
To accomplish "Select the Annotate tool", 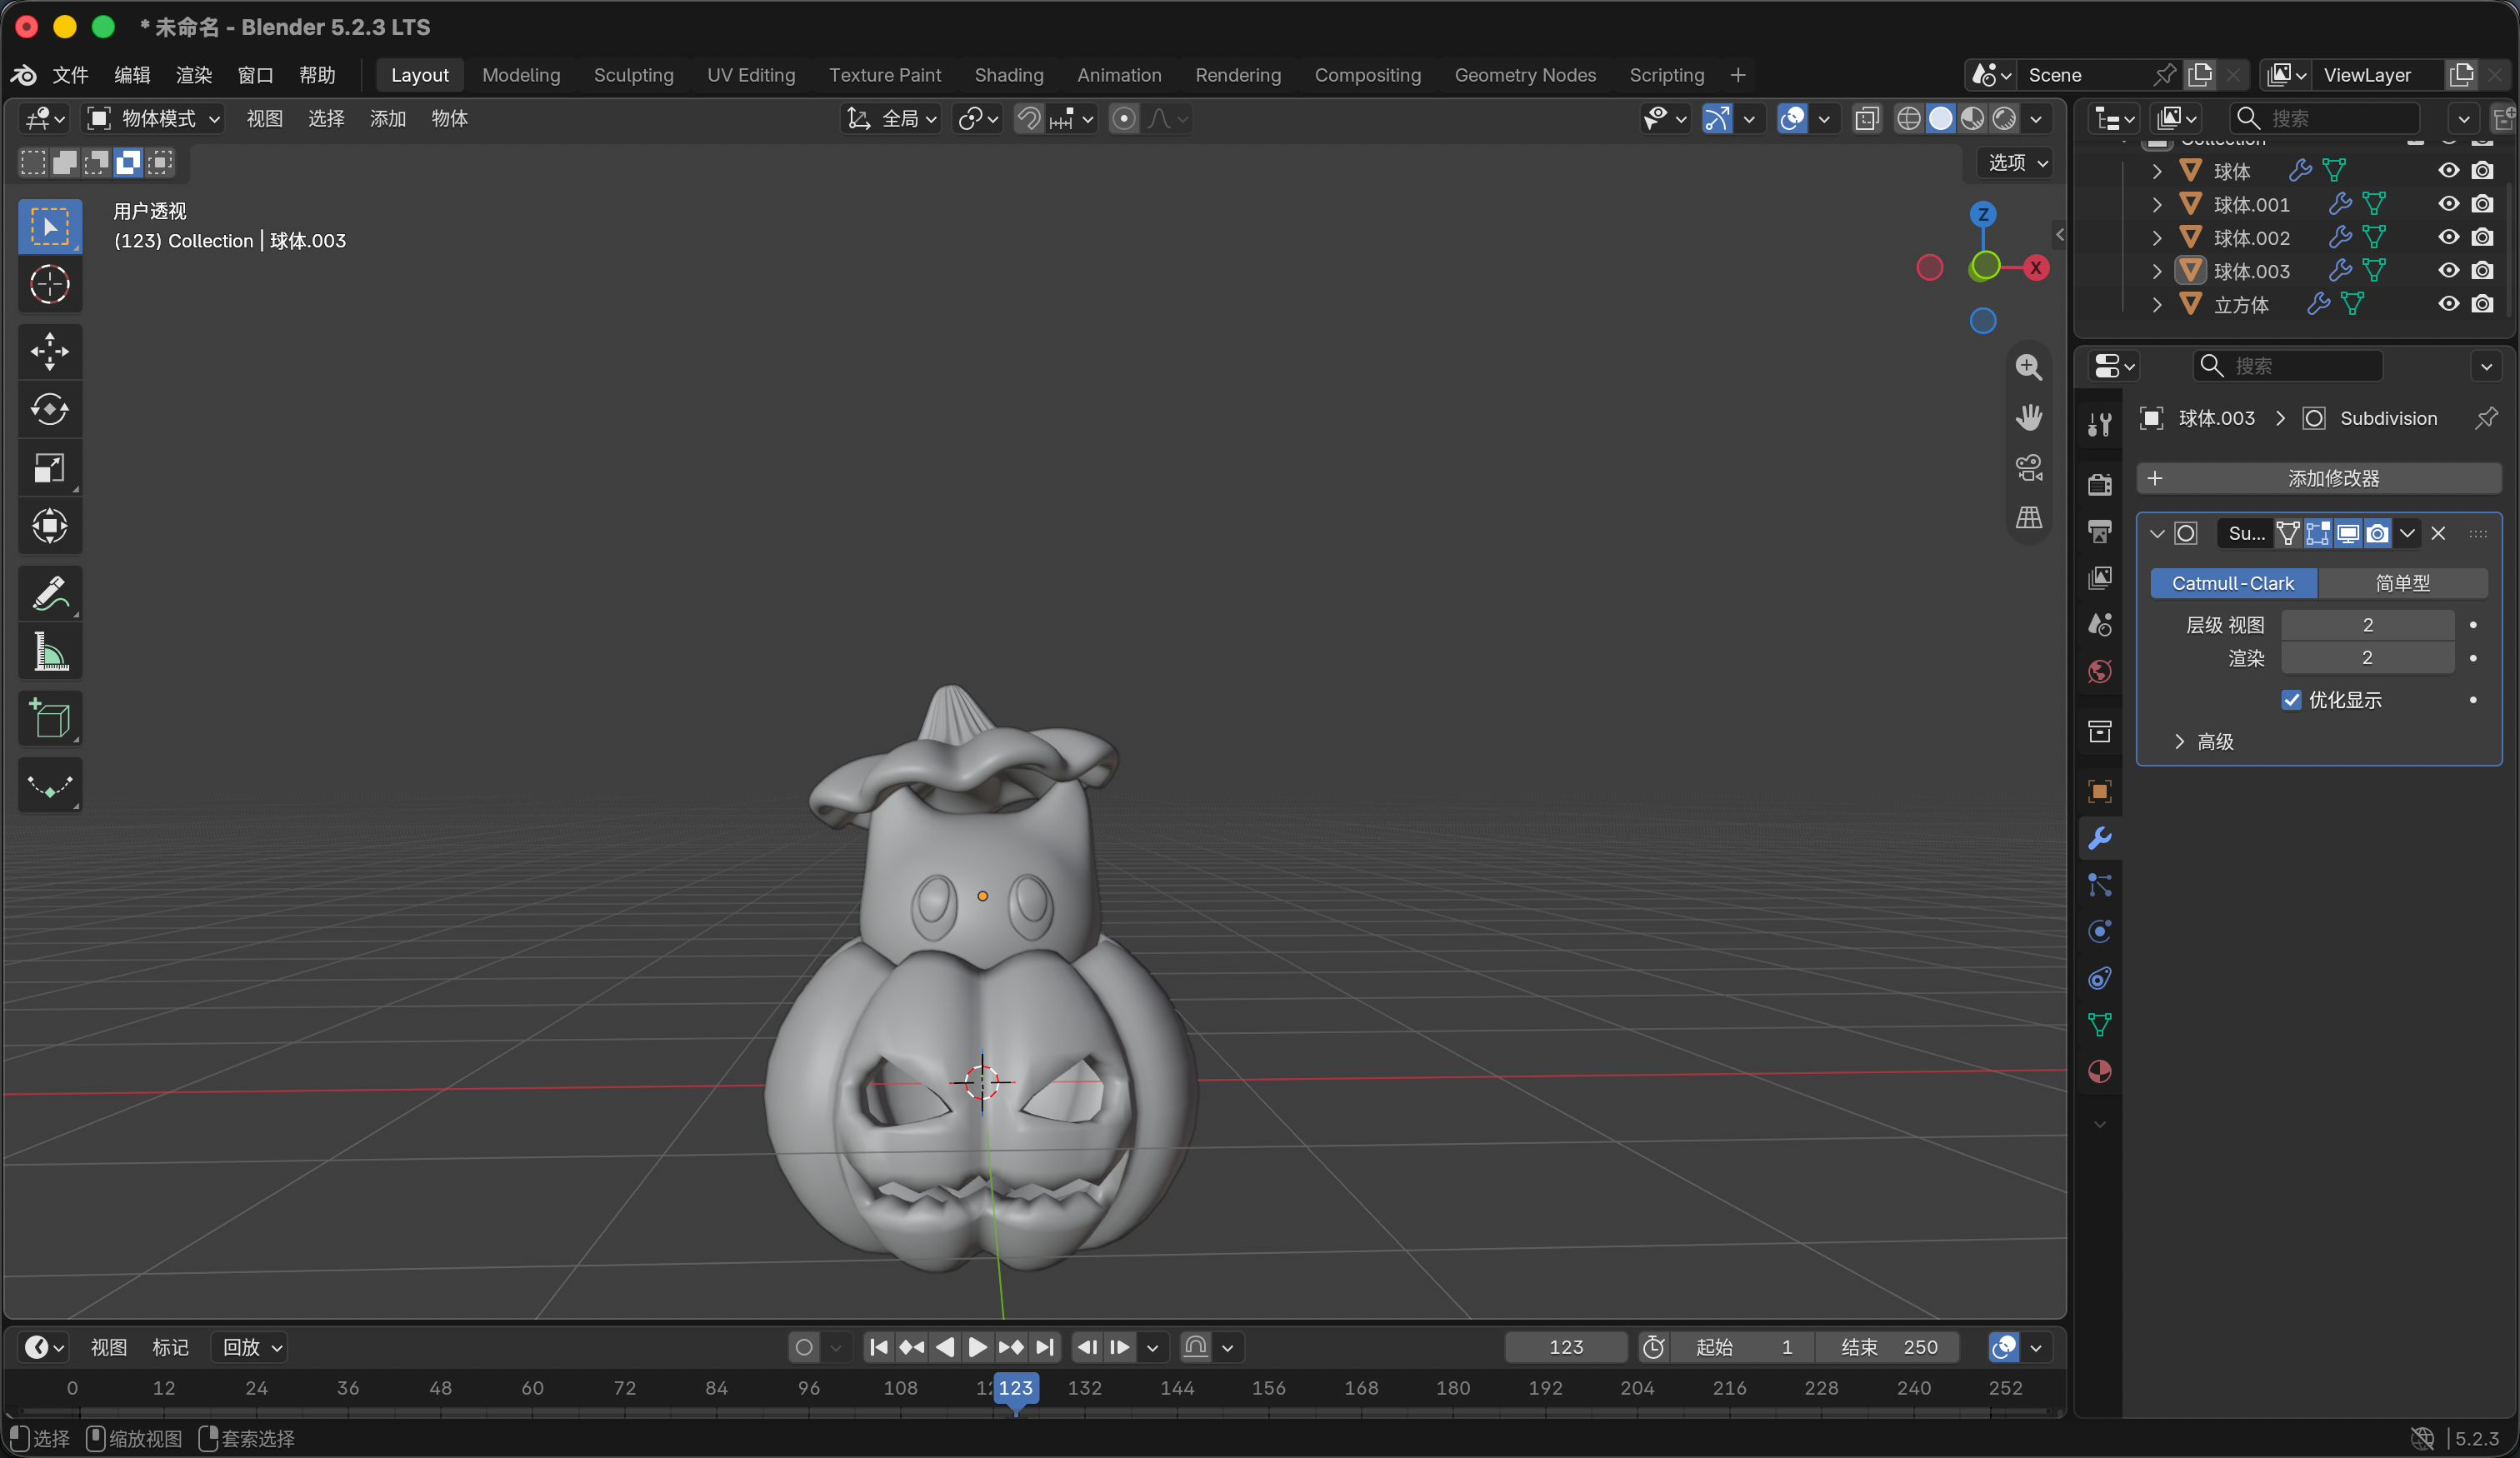I will pyautogui.click(x=49, y=593).
